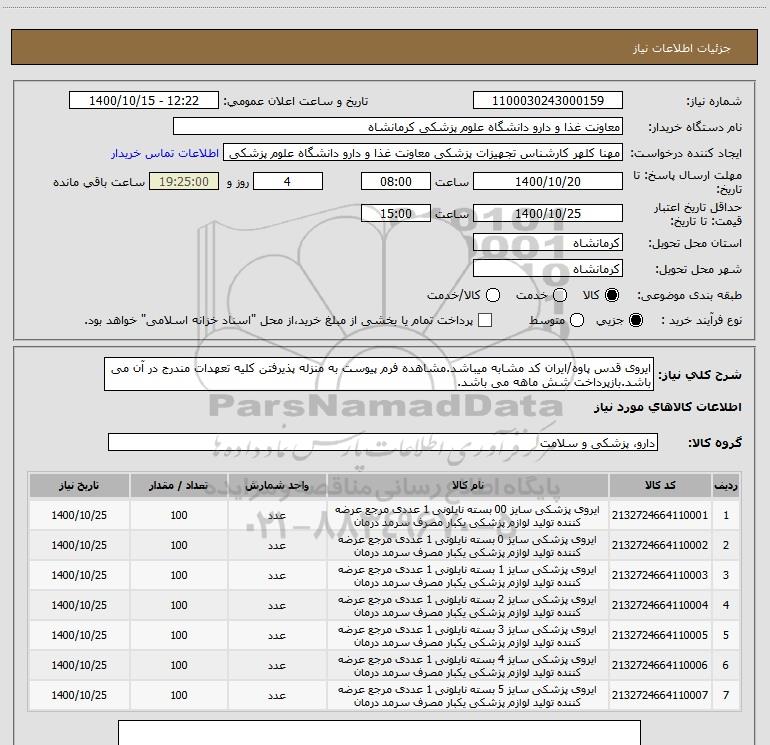Click product code 213272464110006
The height and width of the screenshot is (745, 770).
(660, 665)
